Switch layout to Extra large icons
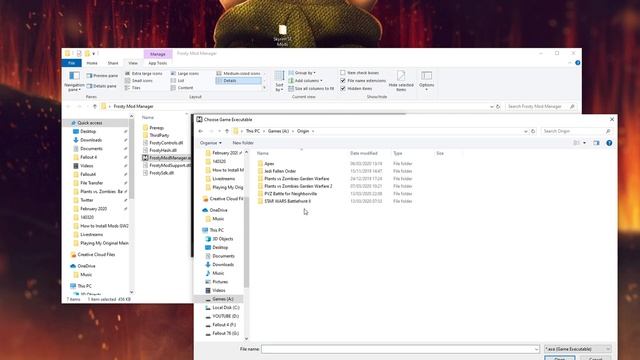Image resolution: width=640 pixels, height=360 pixels. click(x=144, y=73)
